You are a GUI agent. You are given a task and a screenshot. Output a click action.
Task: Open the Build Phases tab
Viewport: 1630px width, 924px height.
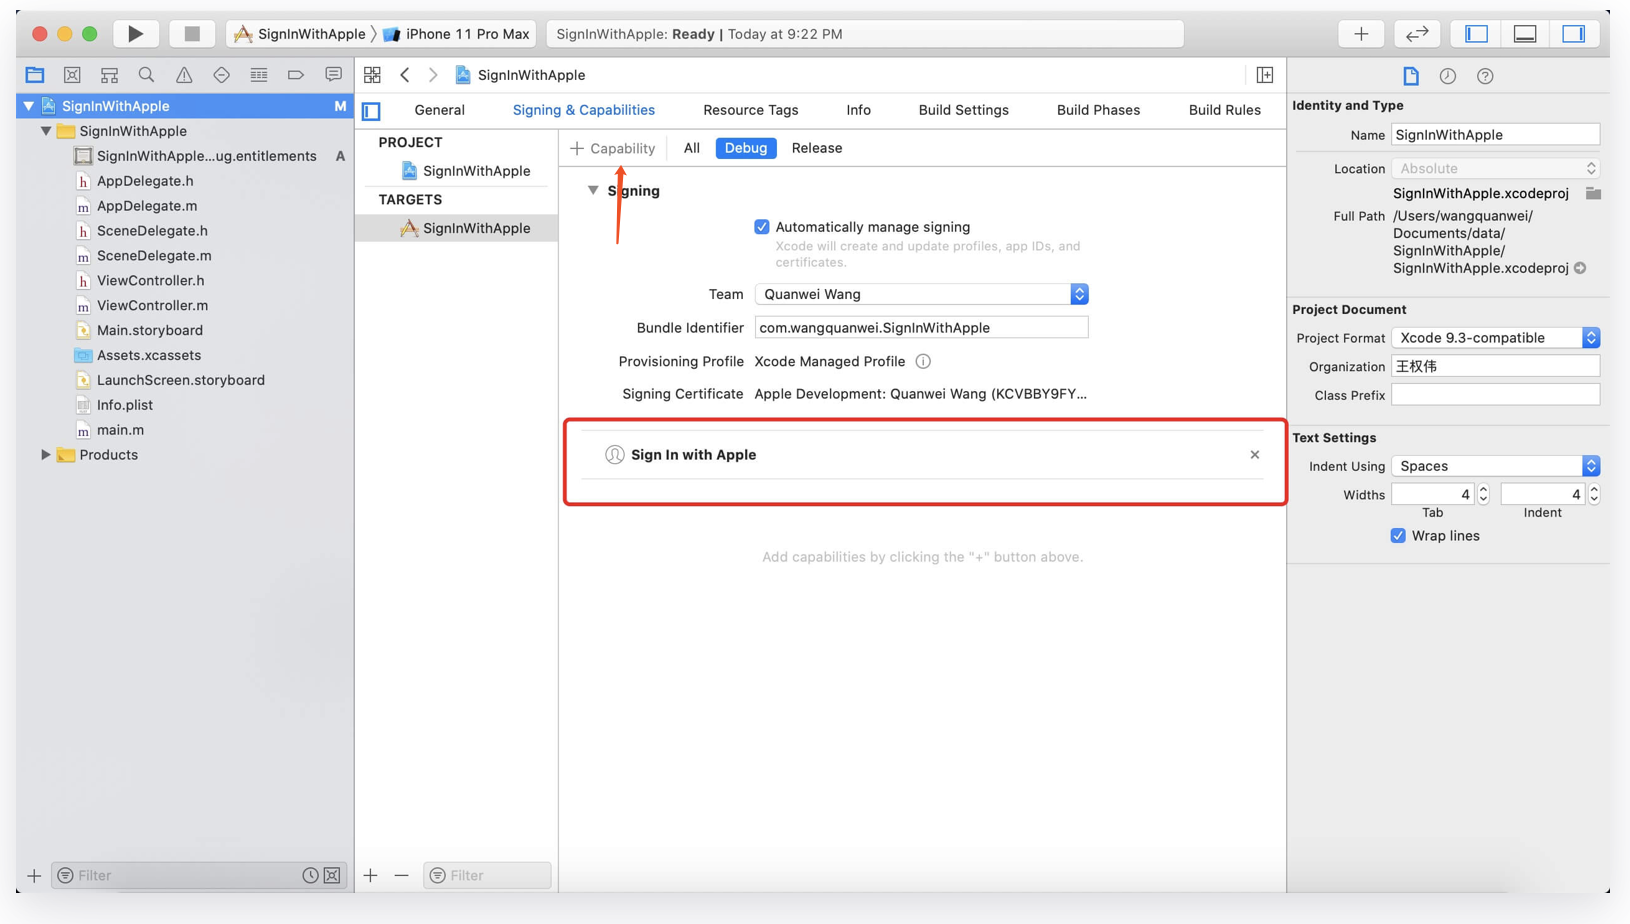[x=1098, y=110]
